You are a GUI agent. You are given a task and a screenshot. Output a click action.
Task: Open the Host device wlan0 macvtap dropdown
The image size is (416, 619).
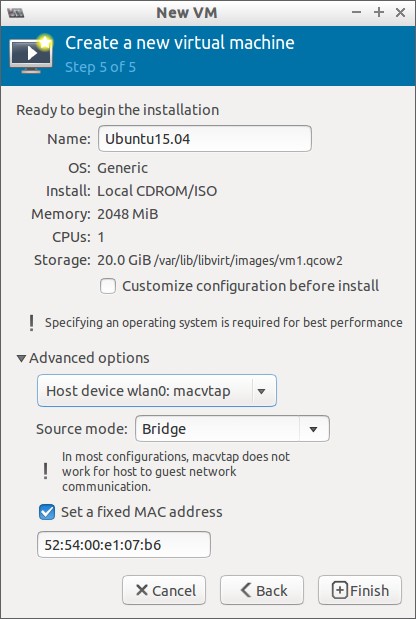[x=157, y=391]
